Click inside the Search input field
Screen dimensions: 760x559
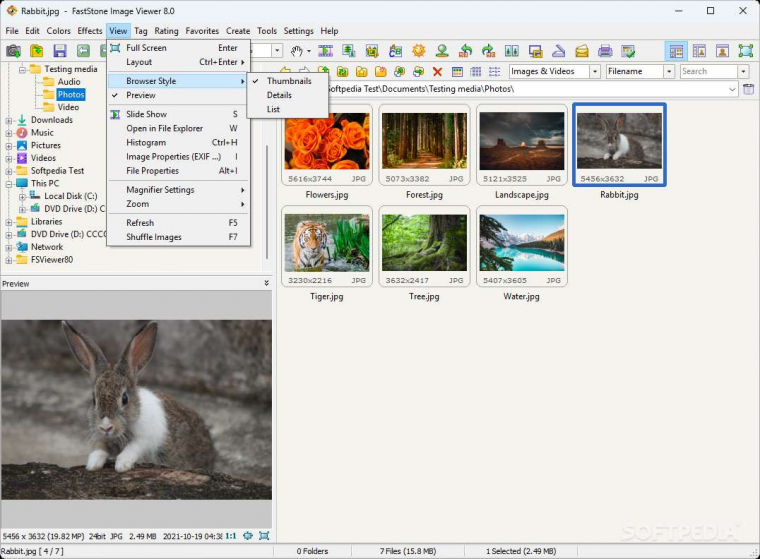click(x=708, y=72)
